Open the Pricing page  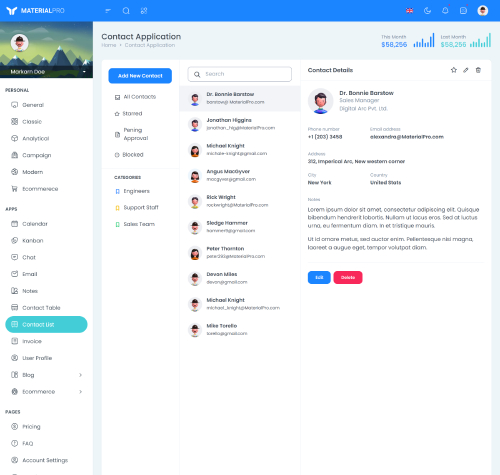coord(46,427)
